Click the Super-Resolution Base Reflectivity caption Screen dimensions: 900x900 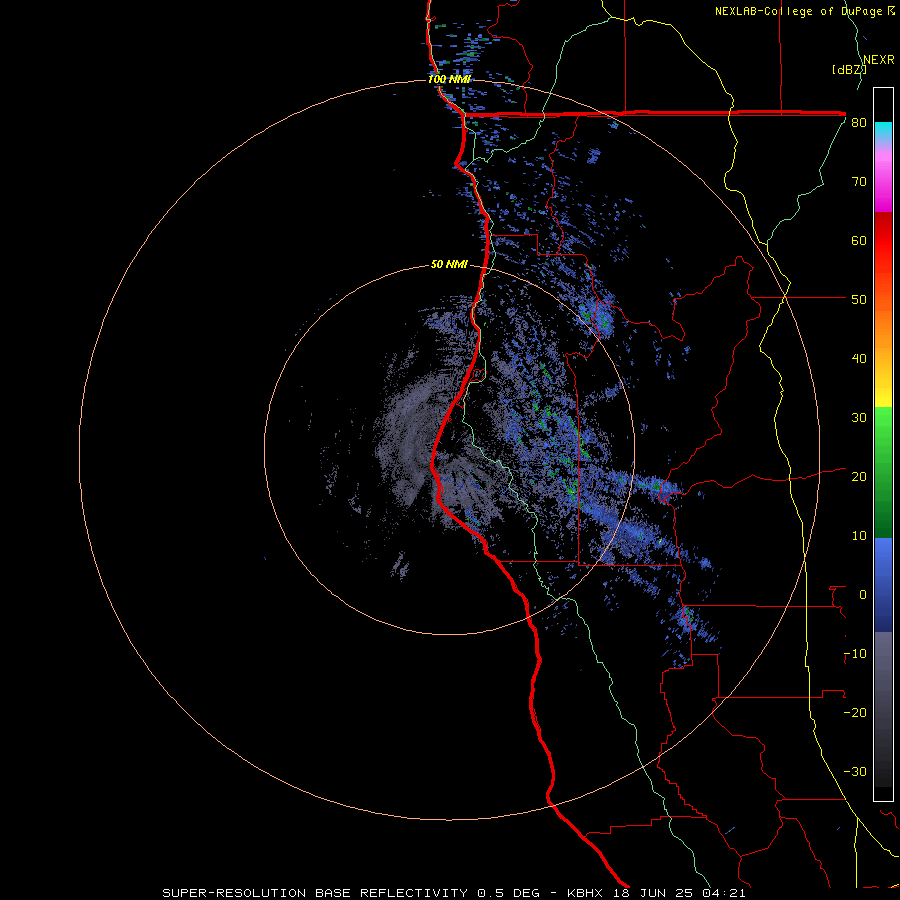click(315, 893)
